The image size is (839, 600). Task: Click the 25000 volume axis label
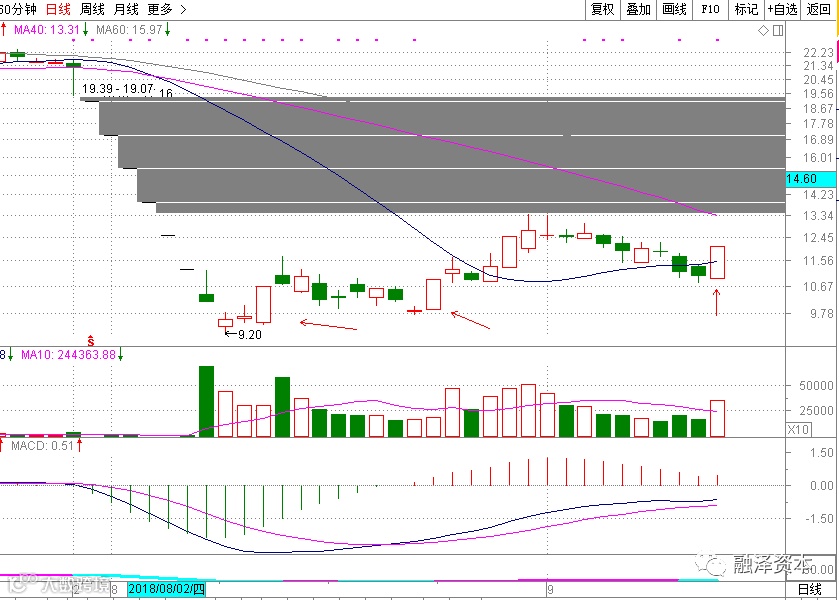click(816, 411)
